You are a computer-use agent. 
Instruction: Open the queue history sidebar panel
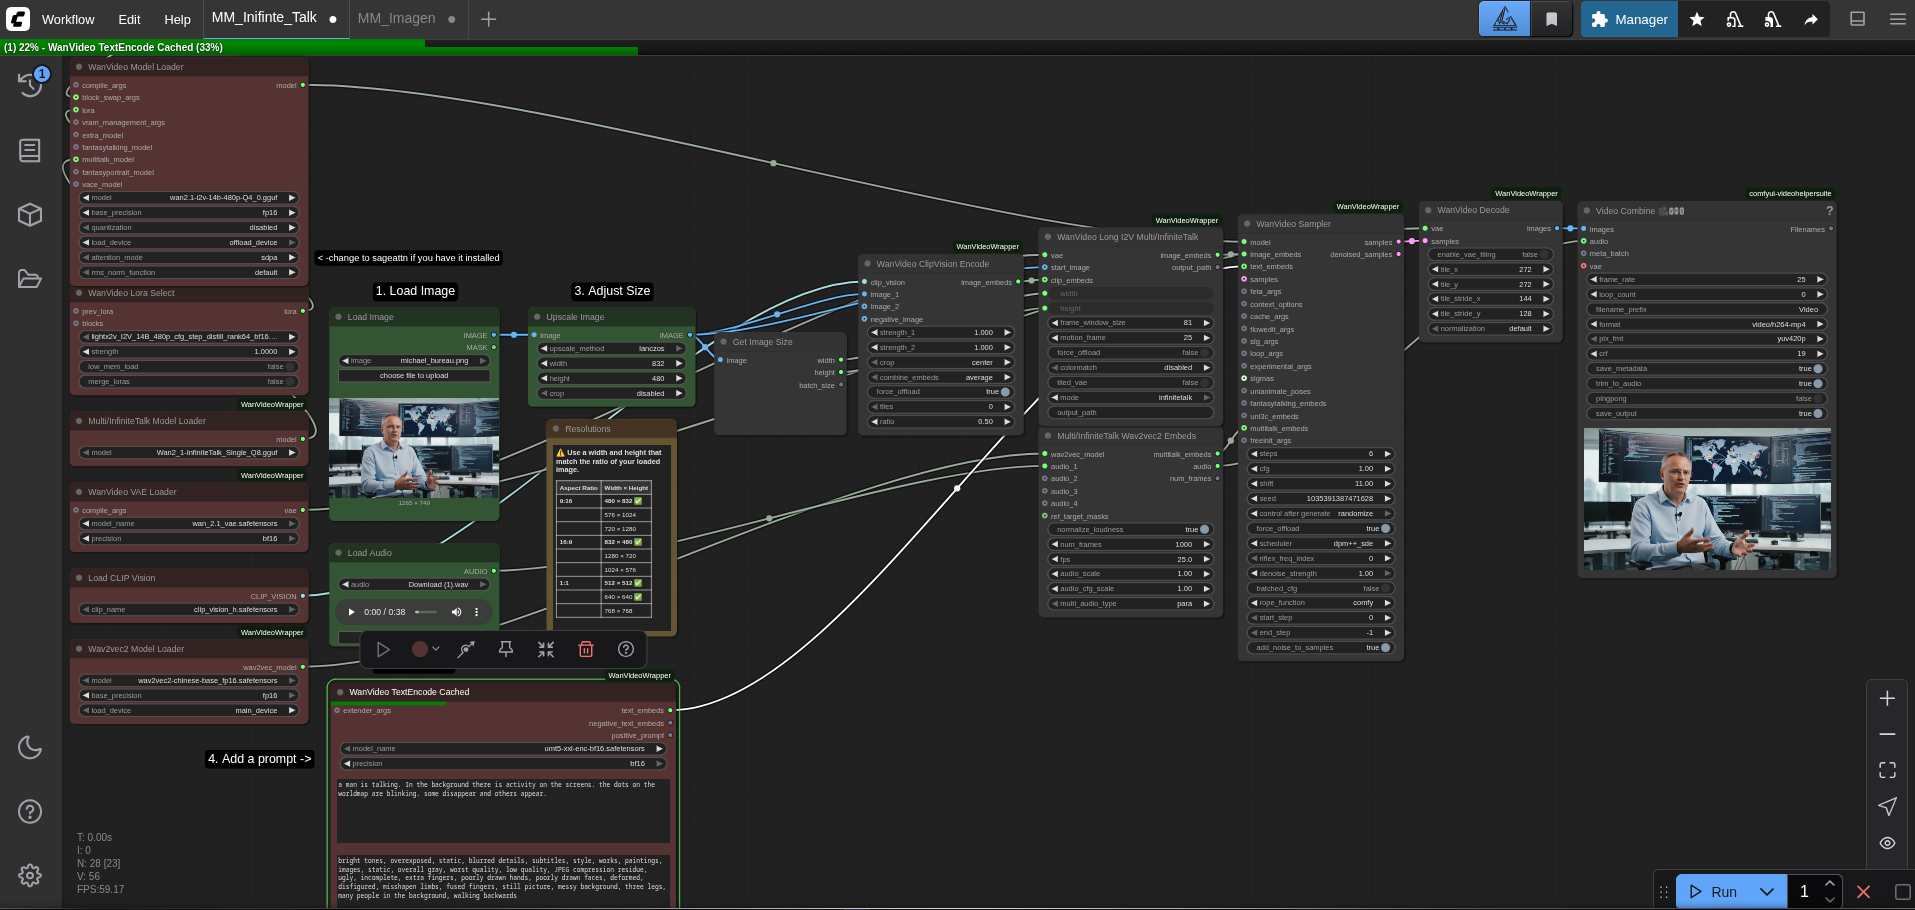[x=30, y=85]
